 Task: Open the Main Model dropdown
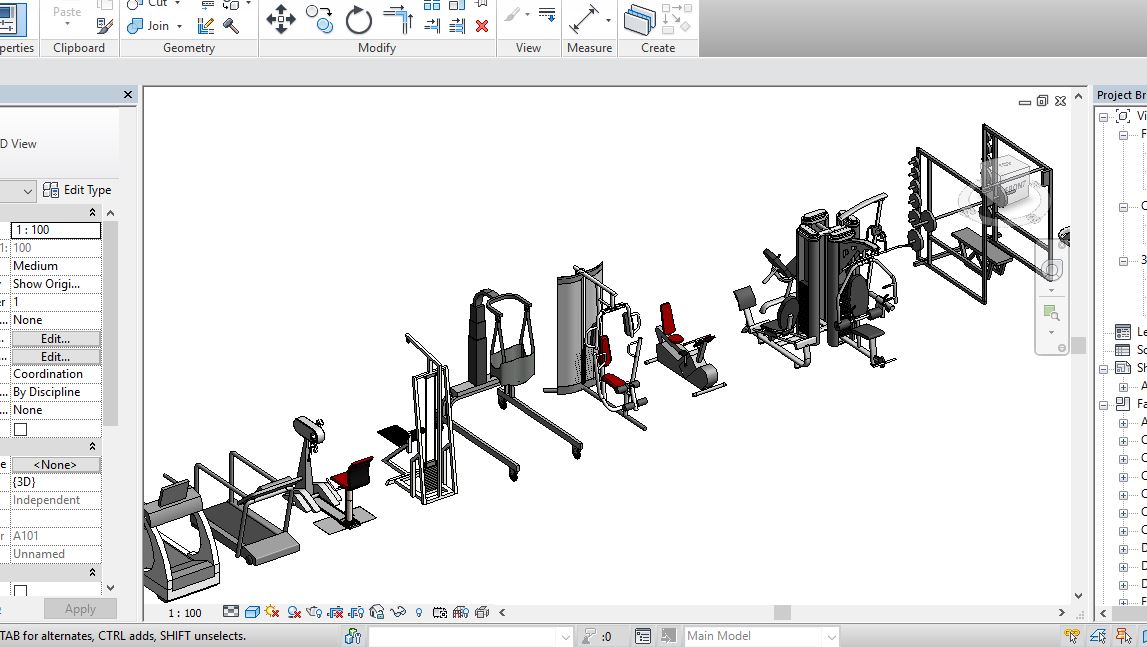click(x=832, y=637)
